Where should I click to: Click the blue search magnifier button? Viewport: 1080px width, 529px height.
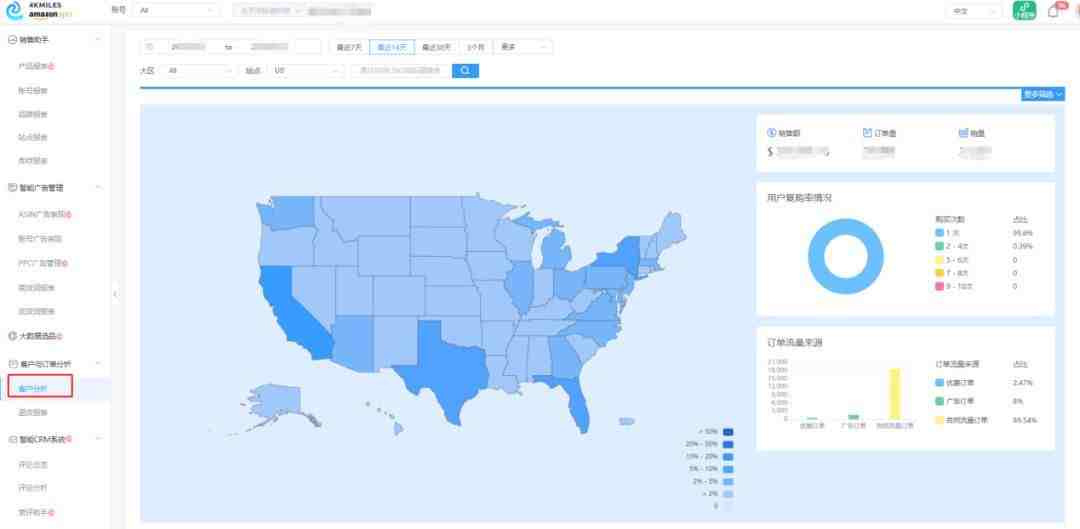point(465,70)
